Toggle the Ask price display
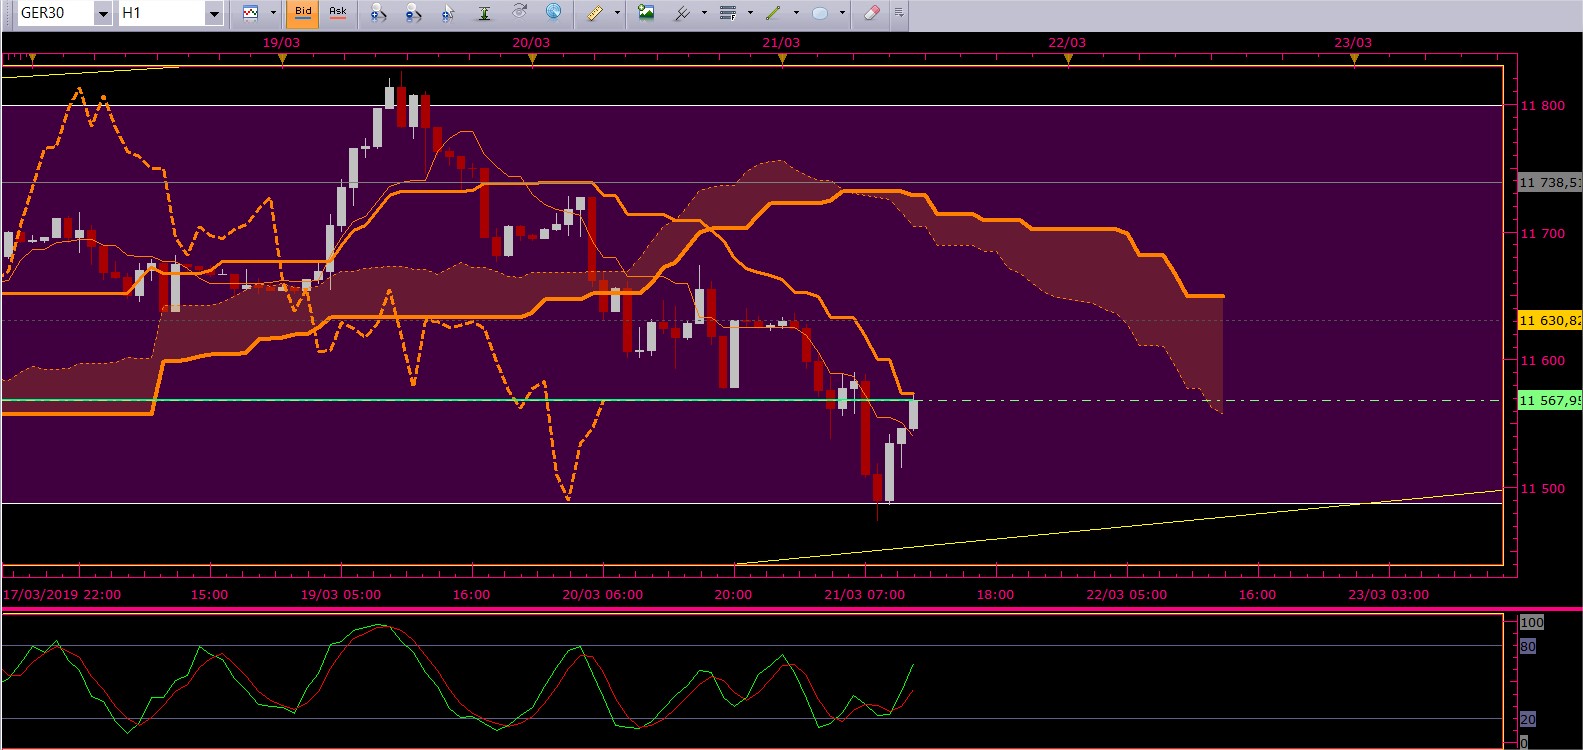This screenshot has height=750, width=1583. point(338,13)
